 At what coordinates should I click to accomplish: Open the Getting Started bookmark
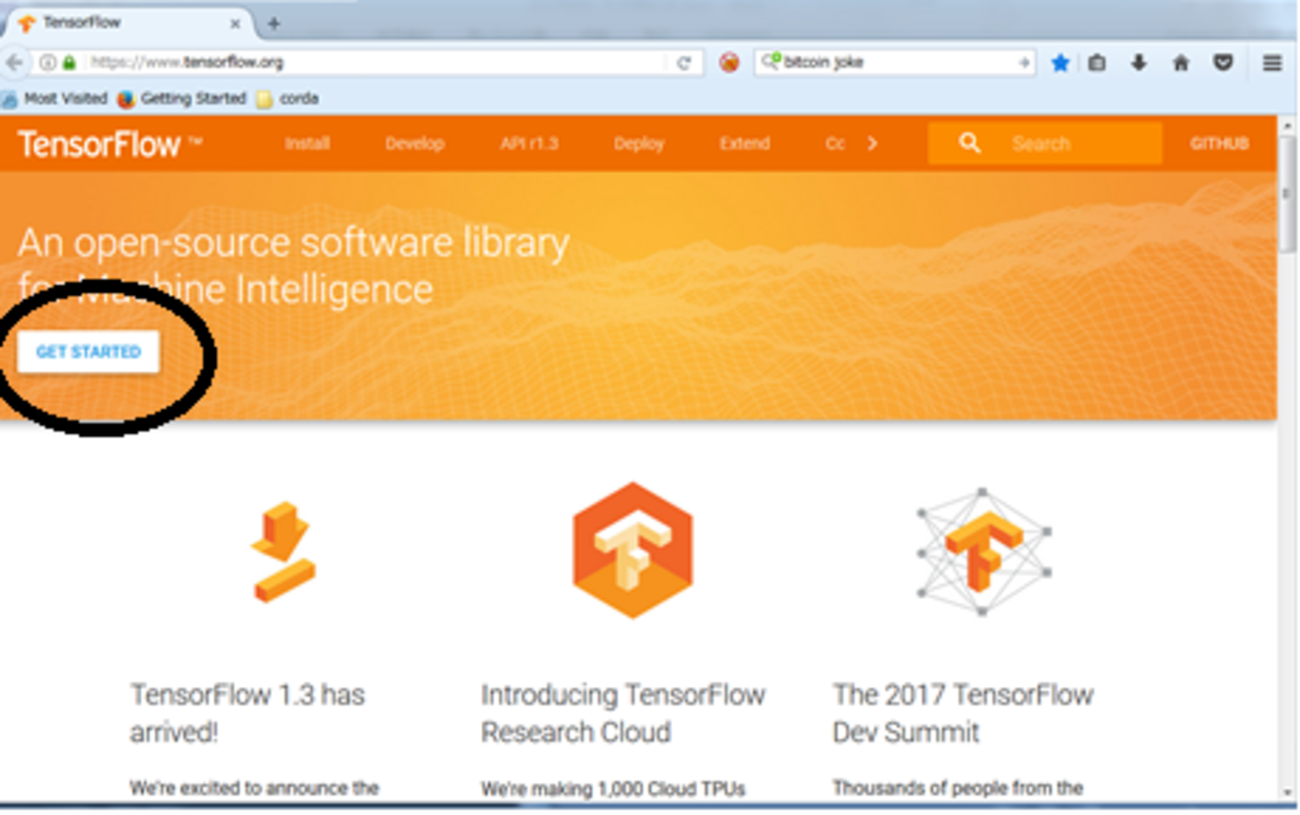[x=181, y=99]
